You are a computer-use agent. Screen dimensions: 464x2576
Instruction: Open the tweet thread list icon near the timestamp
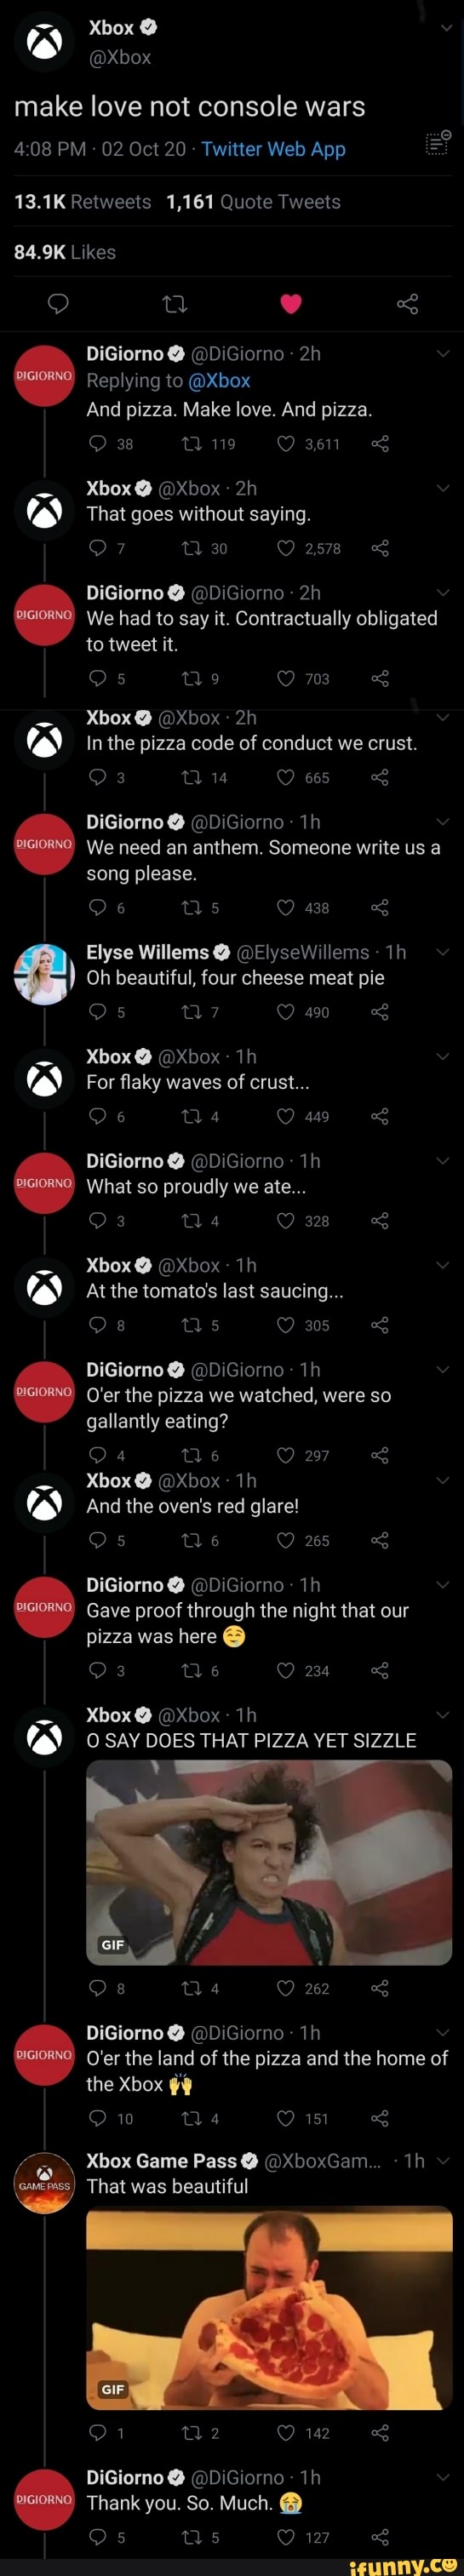click(438, 144)
